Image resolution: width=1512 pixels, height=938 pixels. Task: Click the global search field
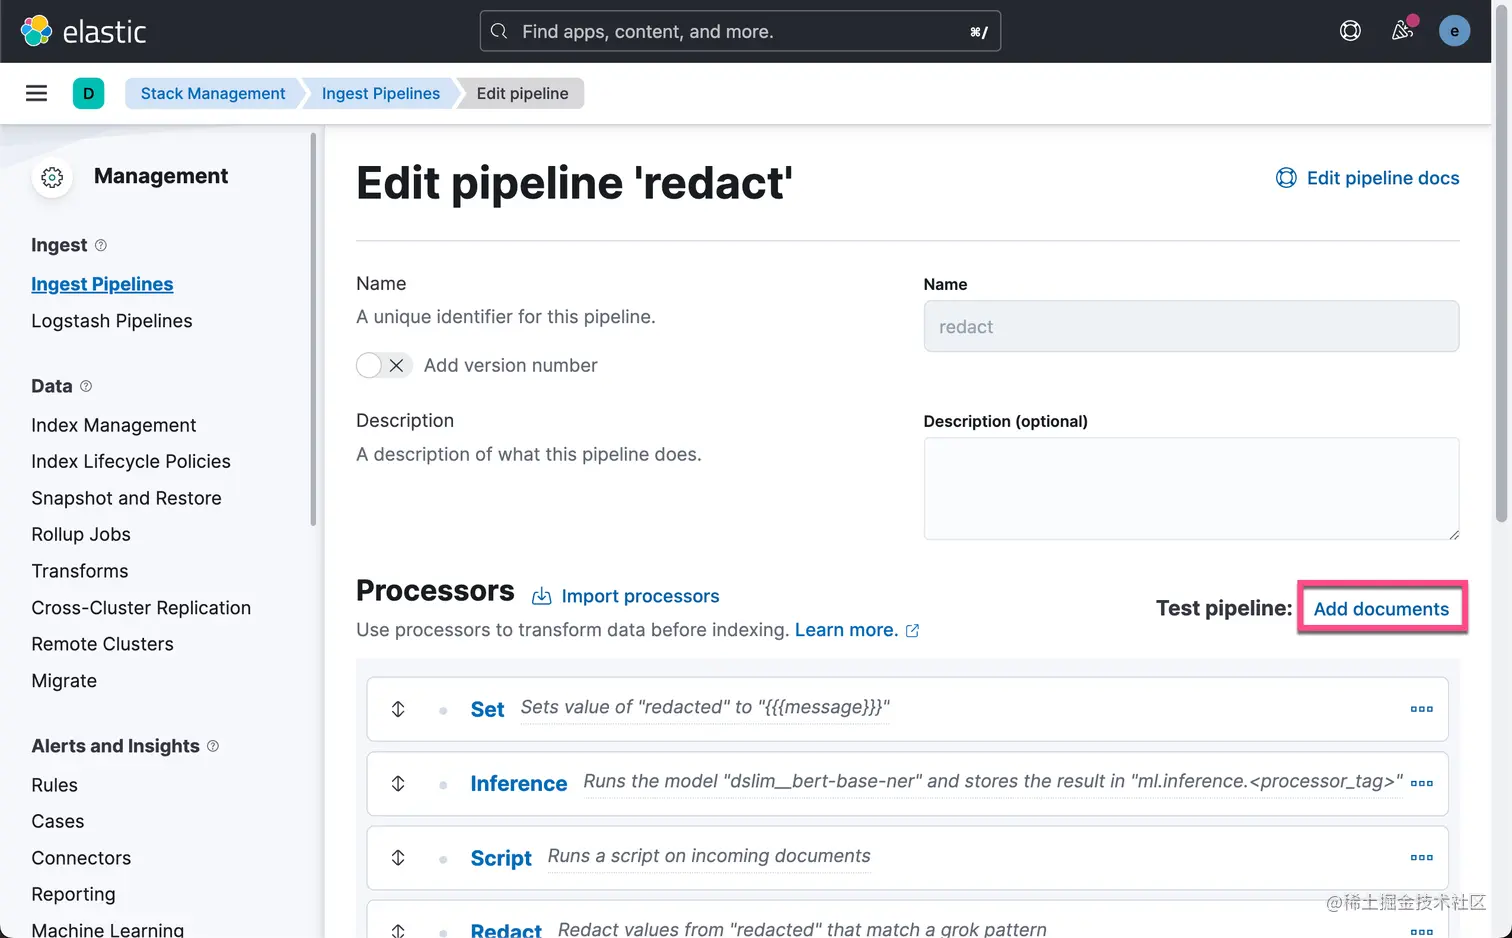(x=740, y=31)
